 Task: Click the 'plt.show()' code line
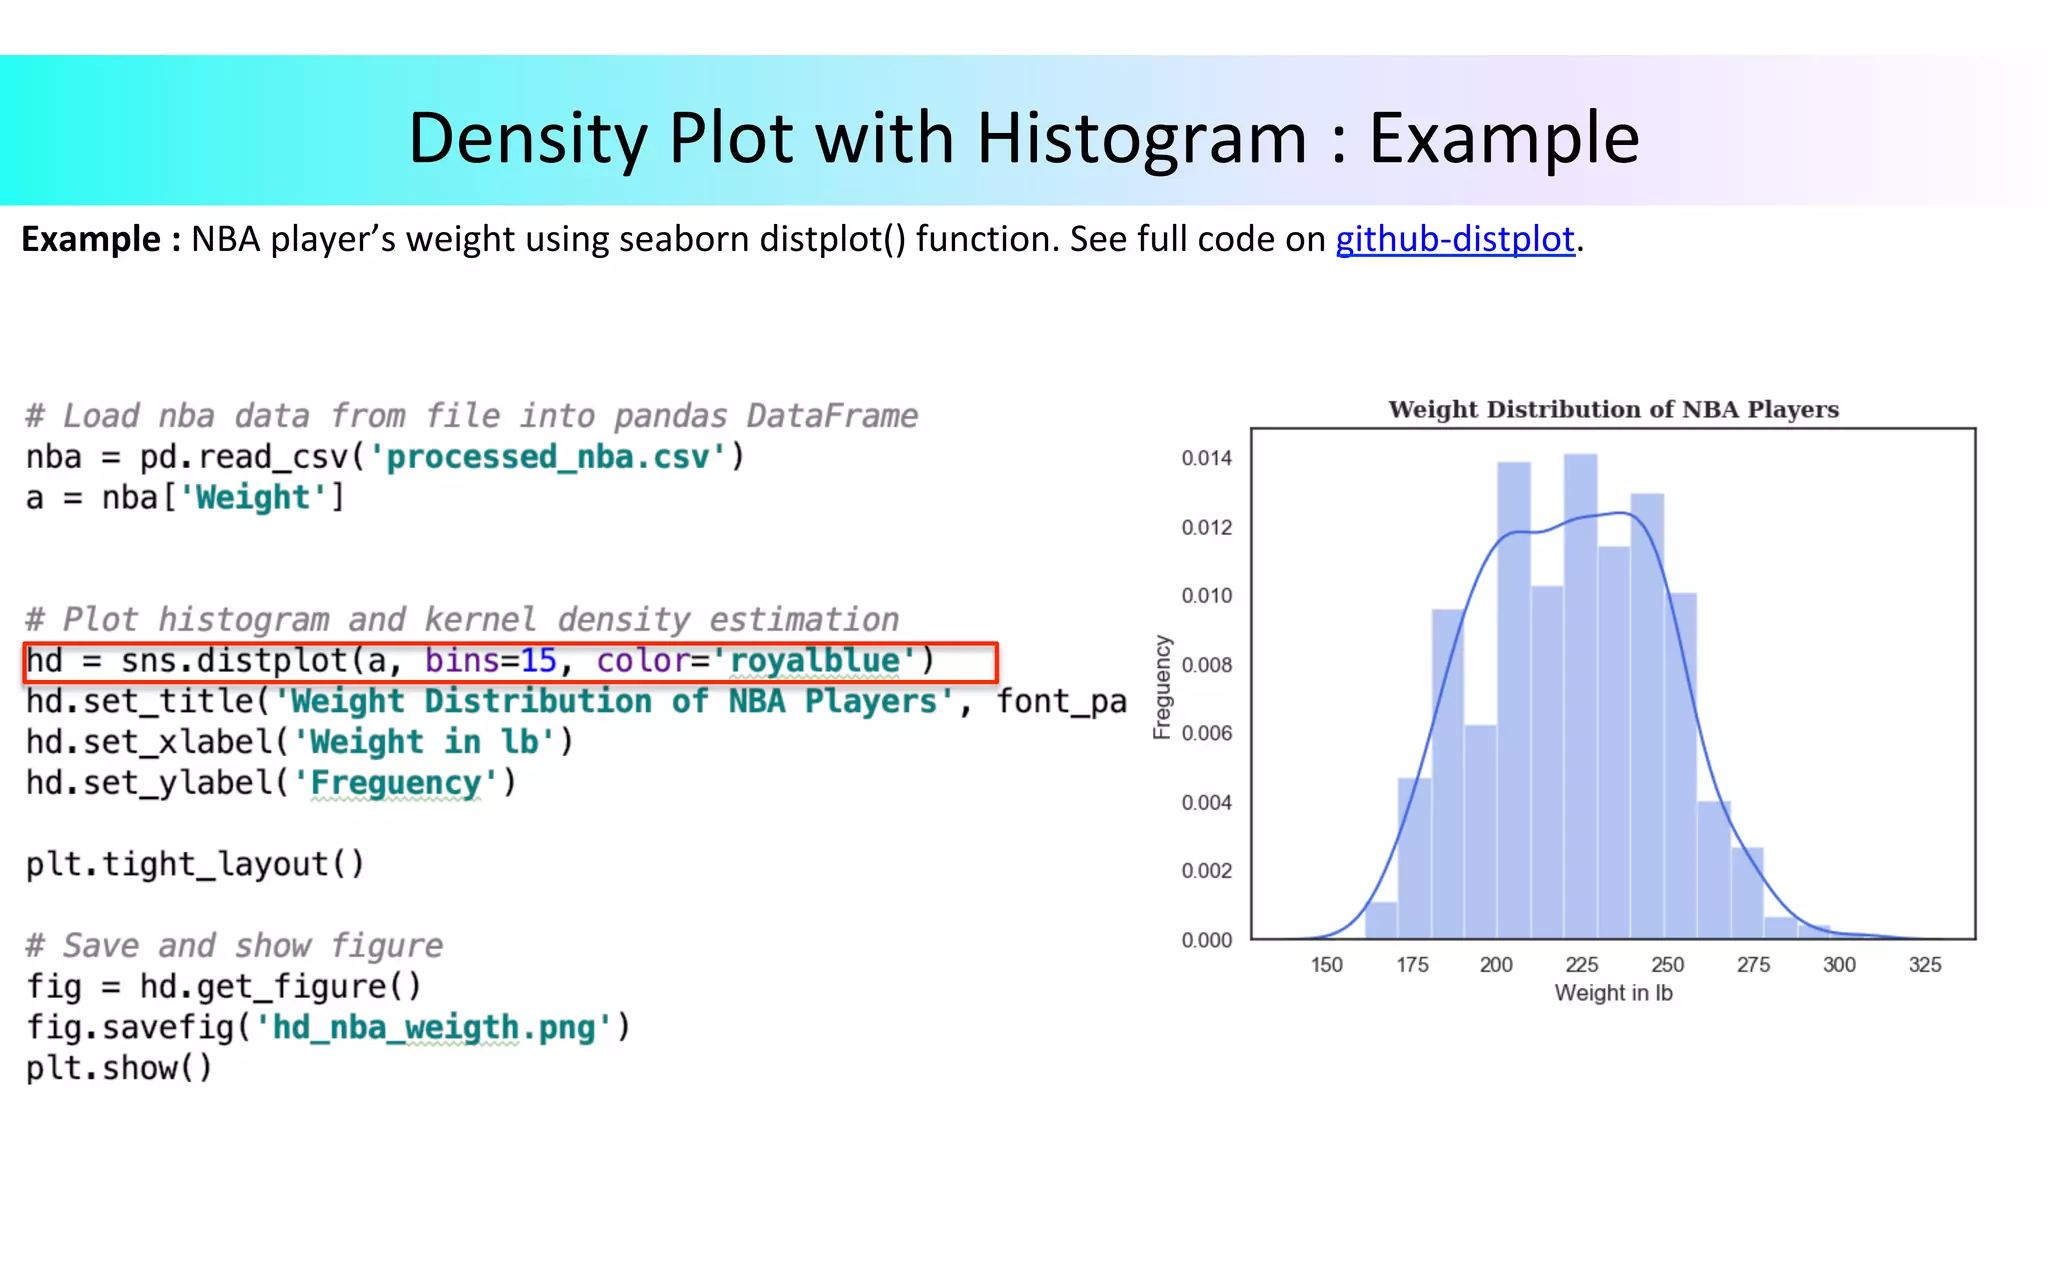point(119,1068)
